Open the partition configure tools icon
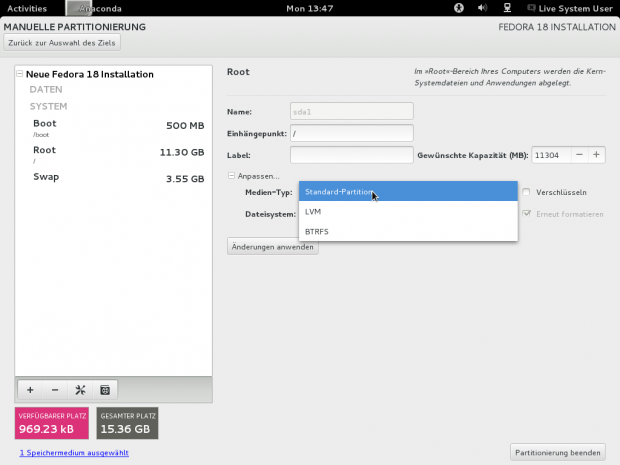The height and width of the screenshot is (465, 620). click(80, 389)
